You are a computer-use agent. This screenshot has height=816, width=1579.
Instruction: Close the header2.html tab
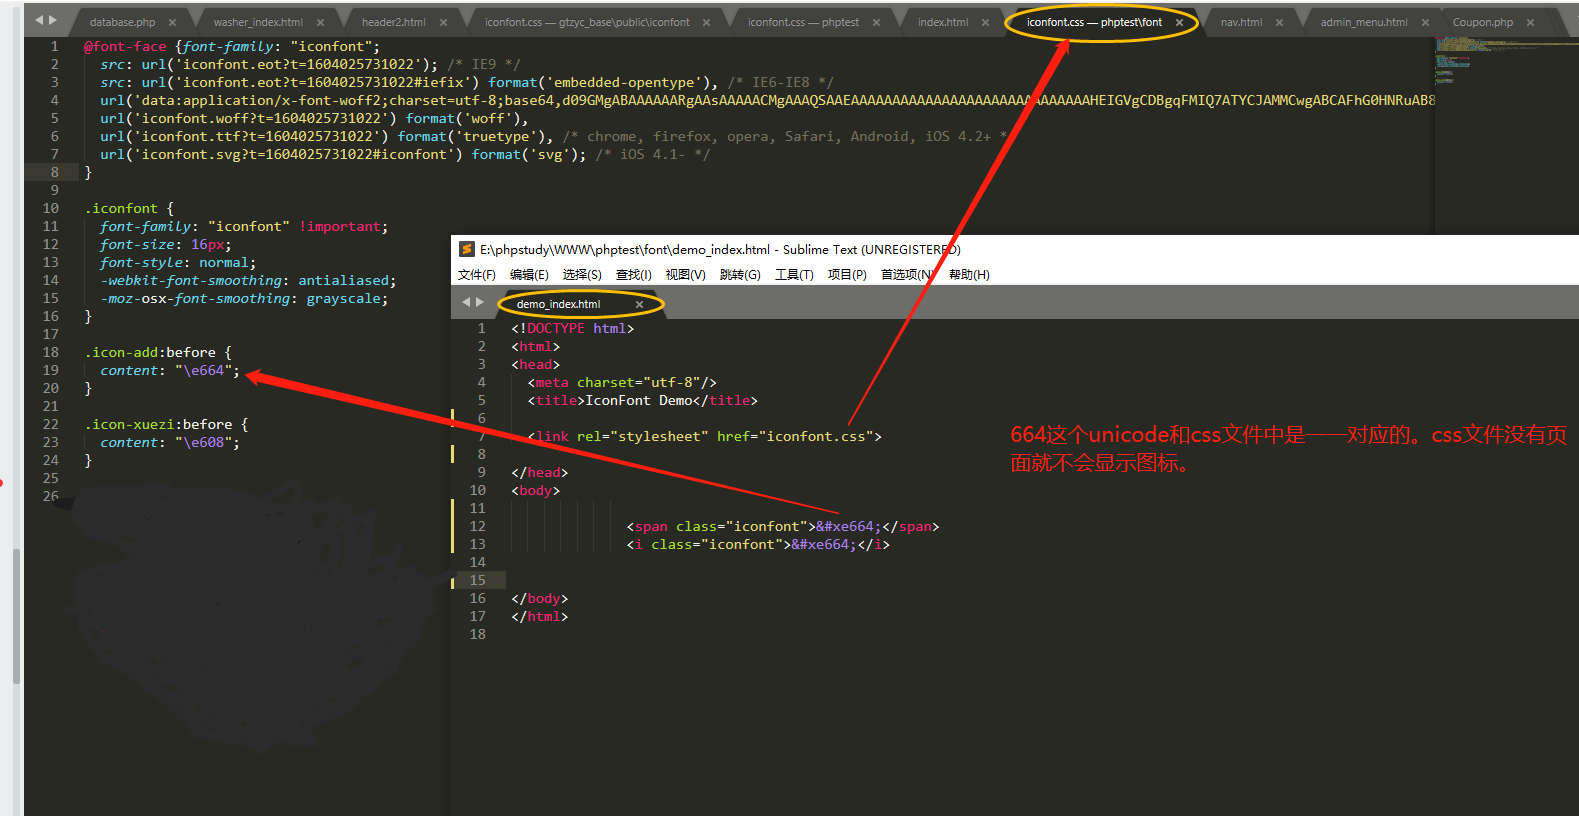point(443,22)
